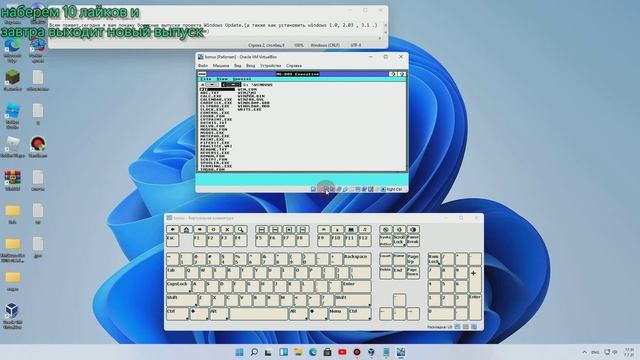Image resolution: width=640 pixels, height=360 pixels.
Task: Click Windows (CRLF) in Notepad status bar
Action: pos(325,45)
